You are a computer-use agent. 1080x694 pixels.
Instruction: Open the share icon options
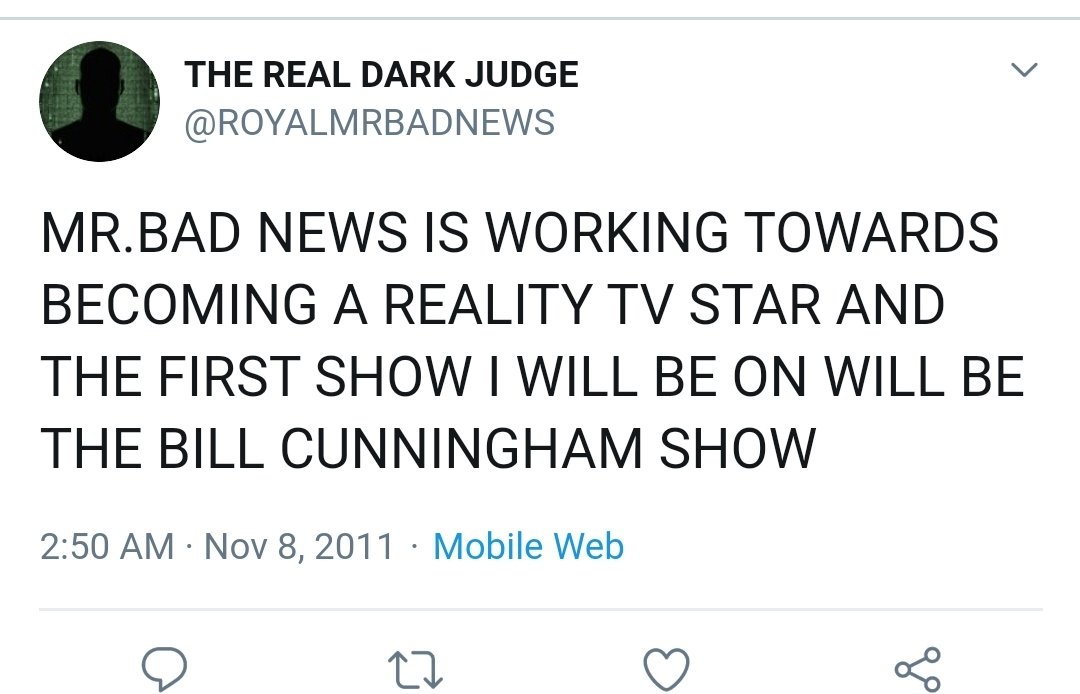pyautogui.click(x=917, y=669)
